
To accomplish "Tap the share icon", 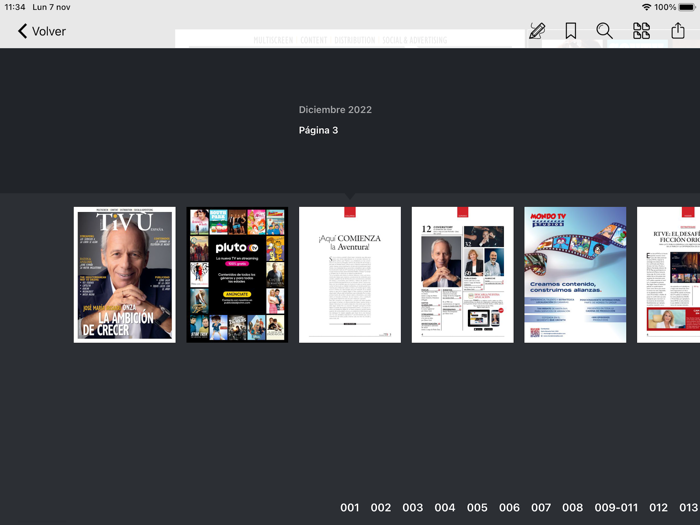I will (x=678, y=31).
